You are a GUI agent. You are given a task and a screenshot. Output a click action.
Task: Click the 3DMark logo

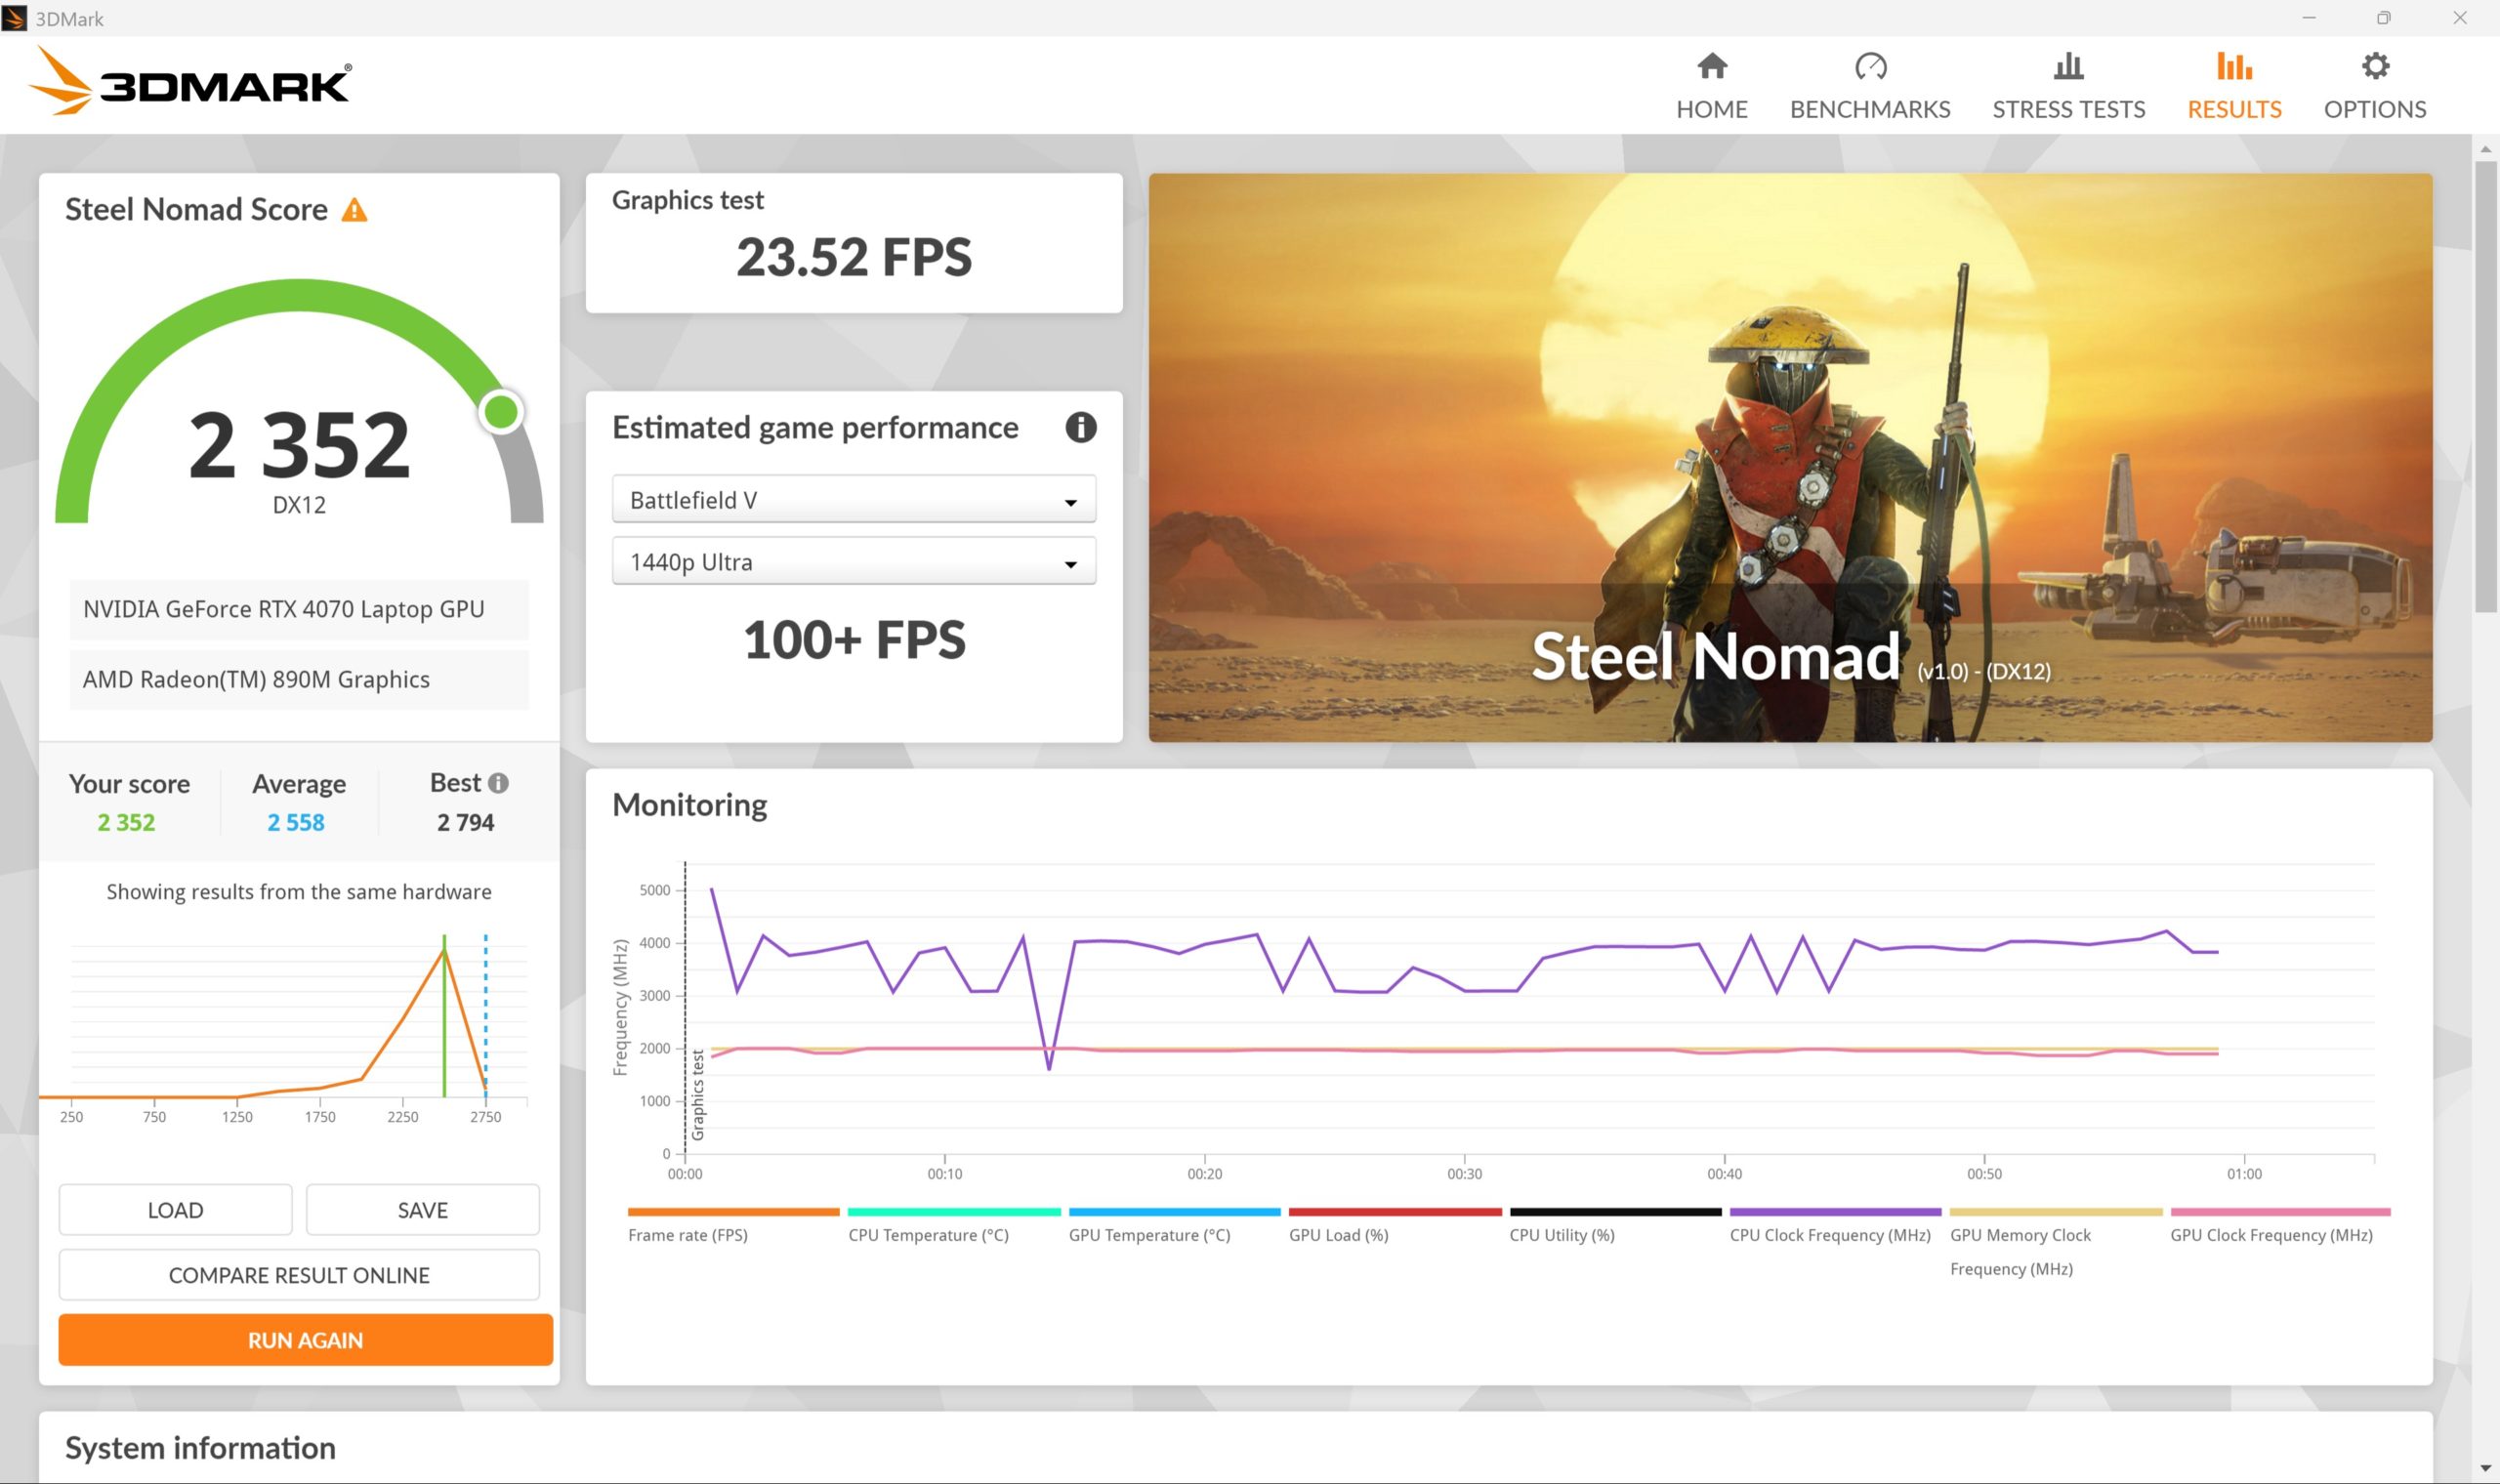click(x=190, y=81)
